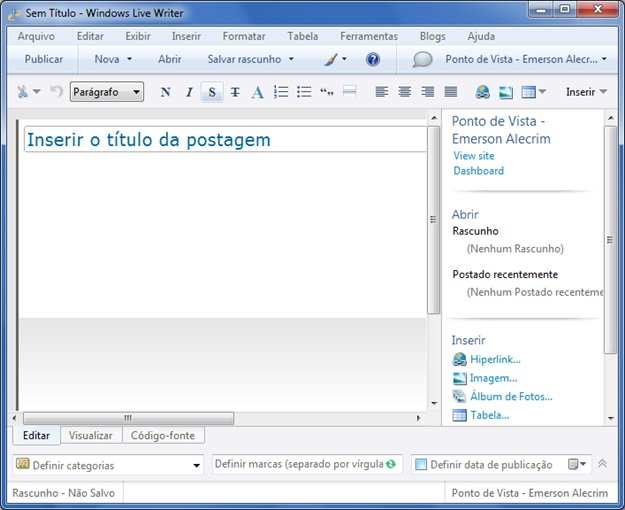Click the Hiperlink... sidebar link

tap(495, 359)
